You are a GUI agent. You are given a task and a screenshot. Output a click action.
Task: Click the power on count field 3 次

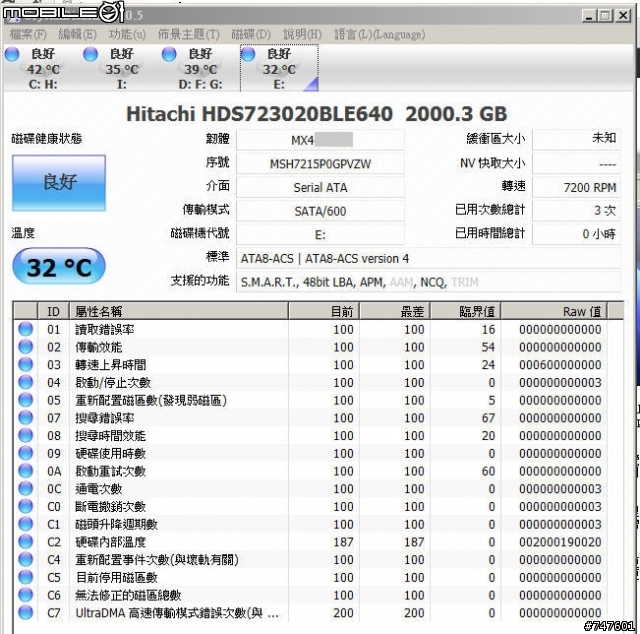coord(577,211)
